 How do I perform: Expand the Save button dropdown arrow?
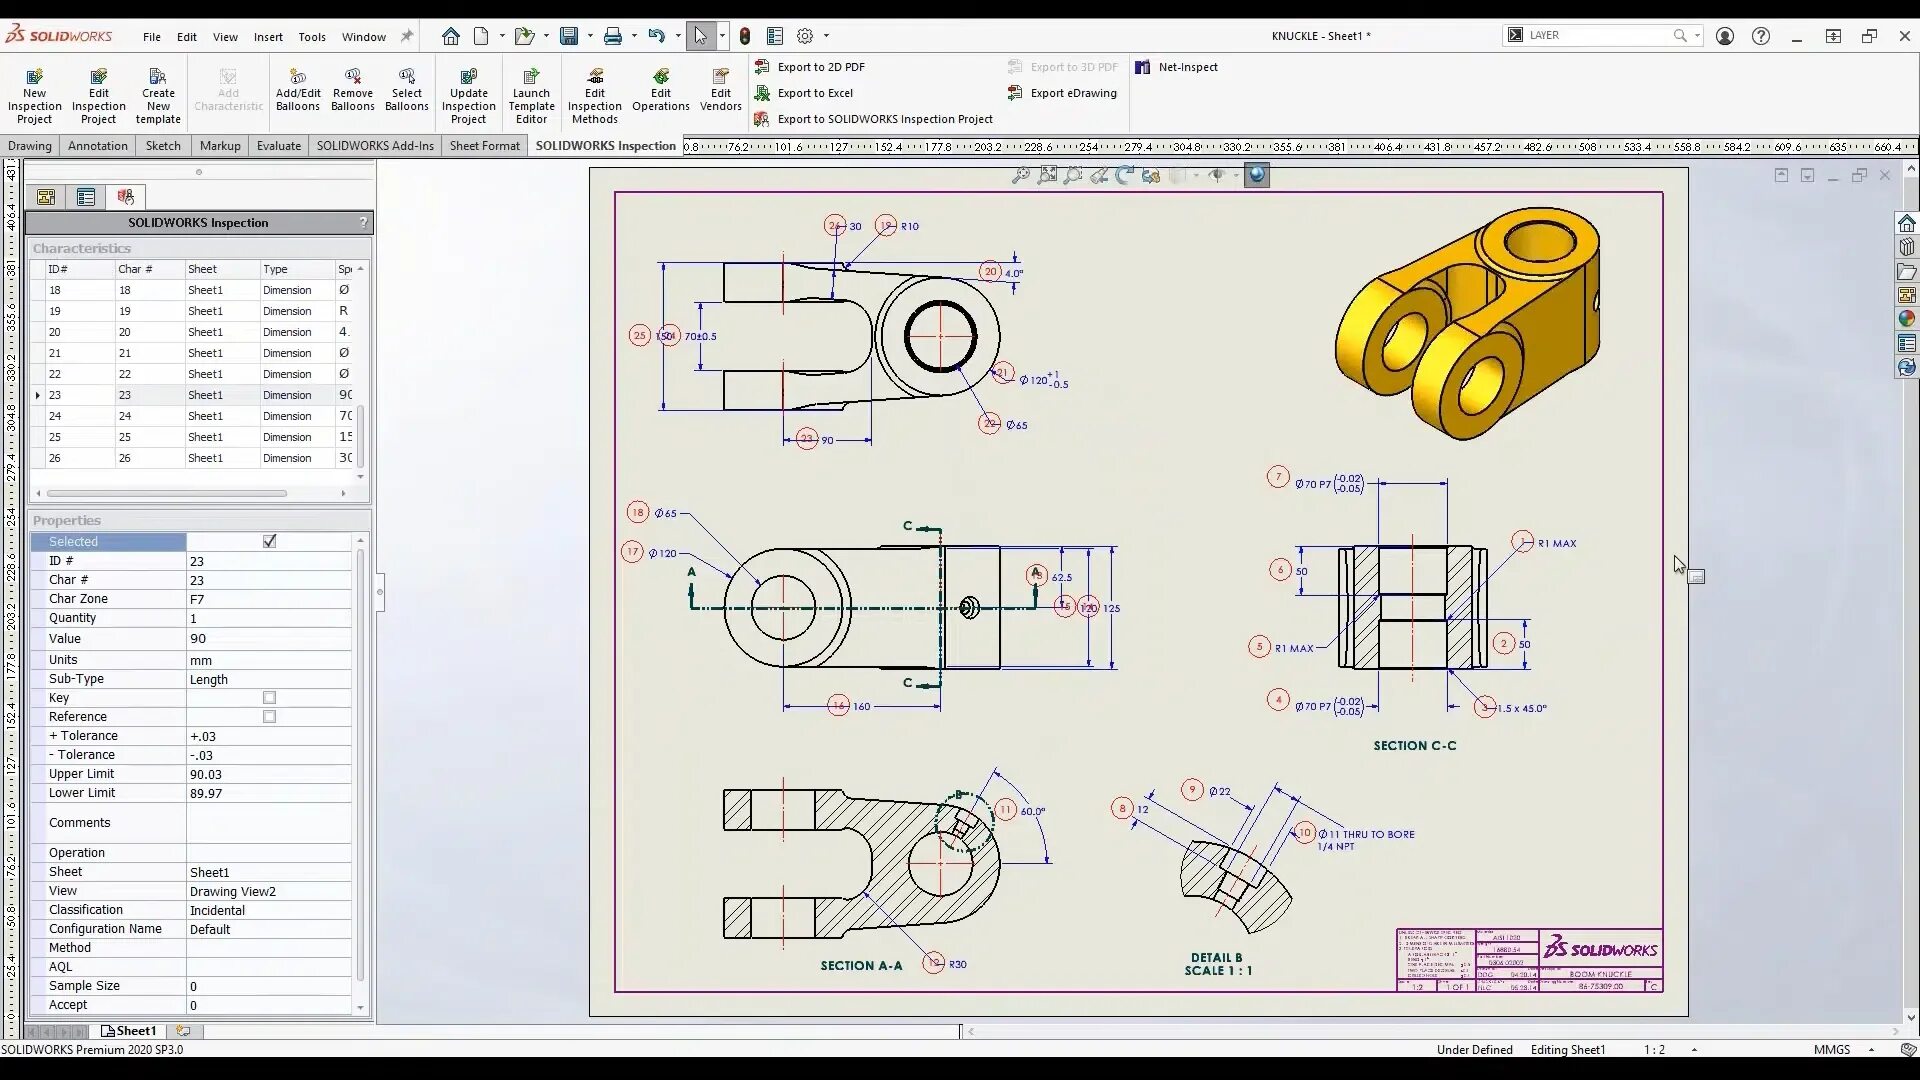[590, 36]
